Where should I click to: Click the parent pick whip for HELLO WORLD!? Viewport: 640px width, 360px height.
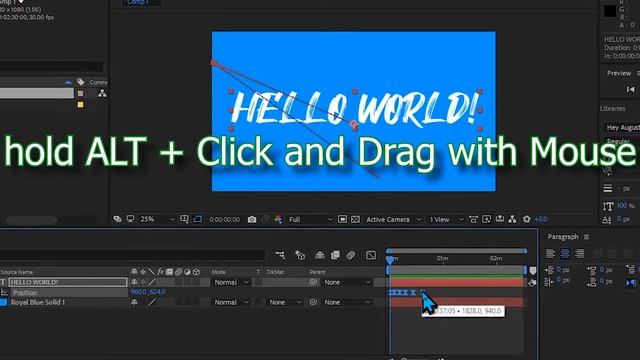click(313, 282)
